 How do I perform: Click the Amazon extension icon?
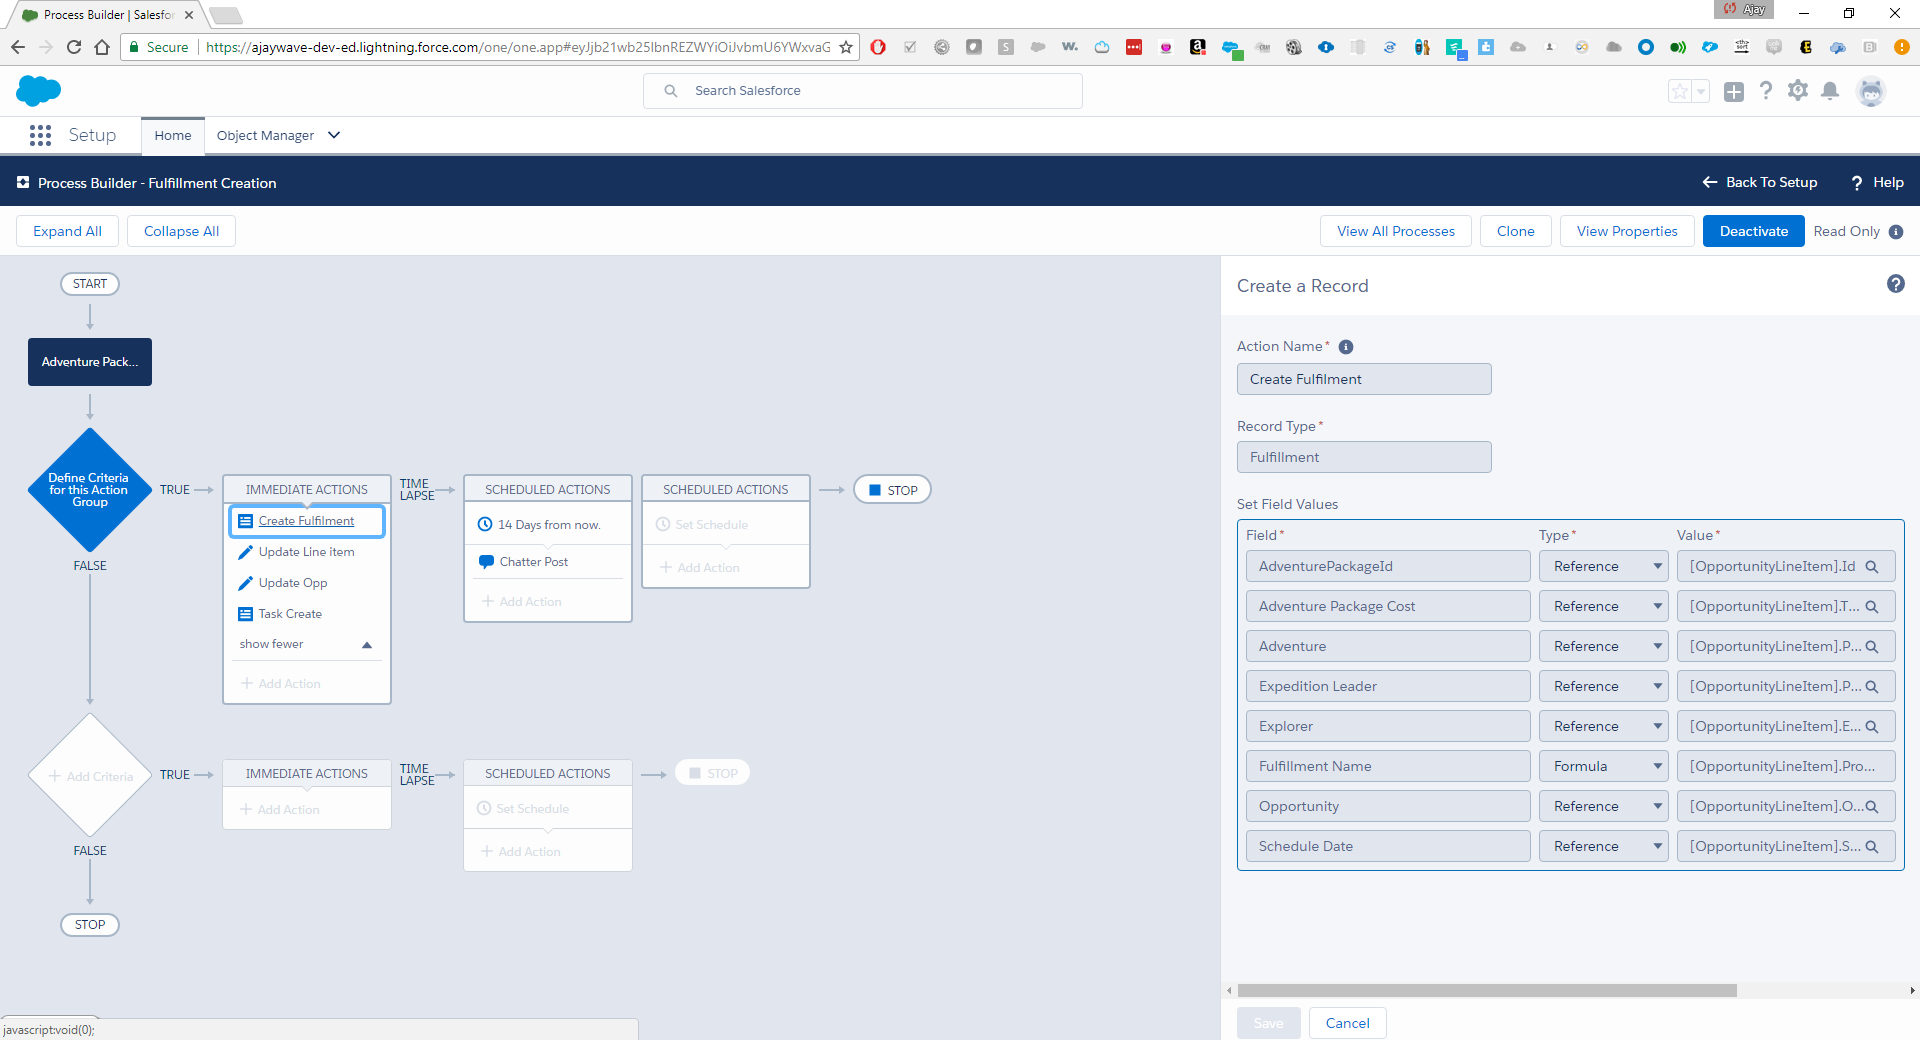[1198, 47]
